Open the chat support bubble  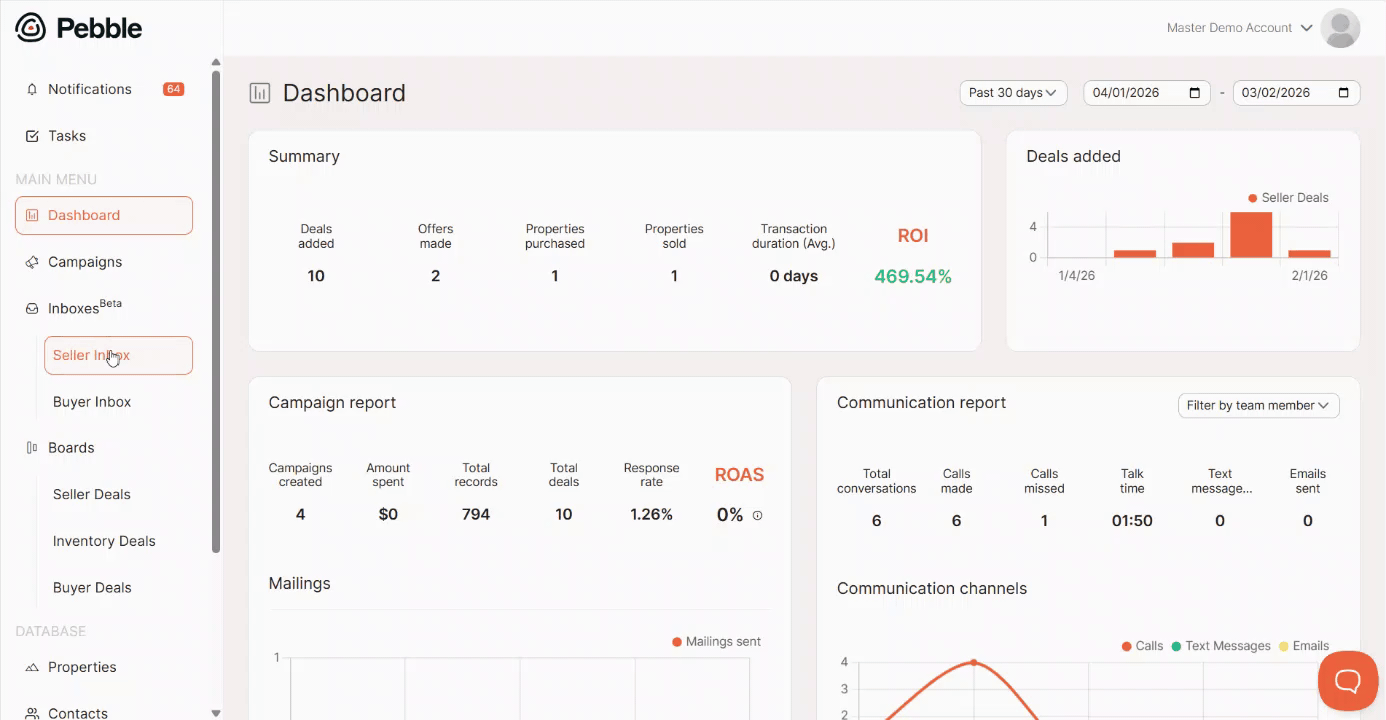(1347, 681)
